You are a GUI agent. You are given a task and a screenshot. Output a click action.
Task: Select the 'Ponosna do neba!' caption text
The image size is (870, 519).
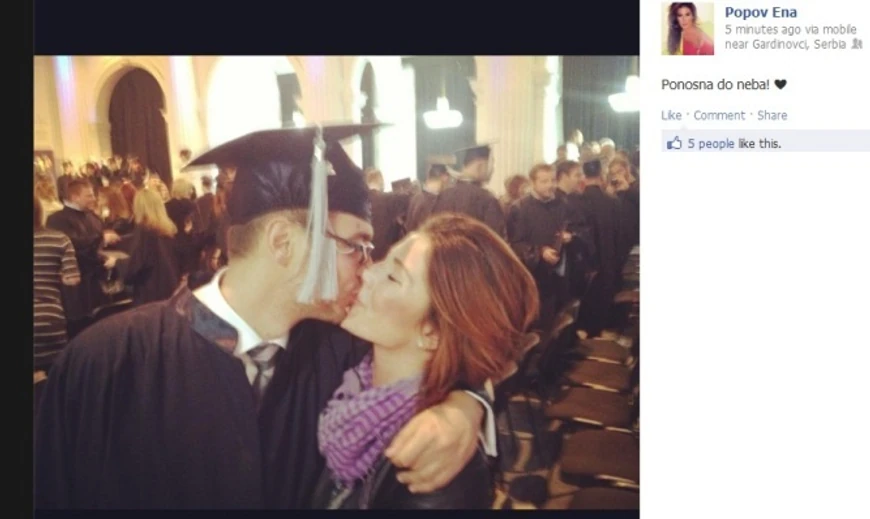[715, 84]
